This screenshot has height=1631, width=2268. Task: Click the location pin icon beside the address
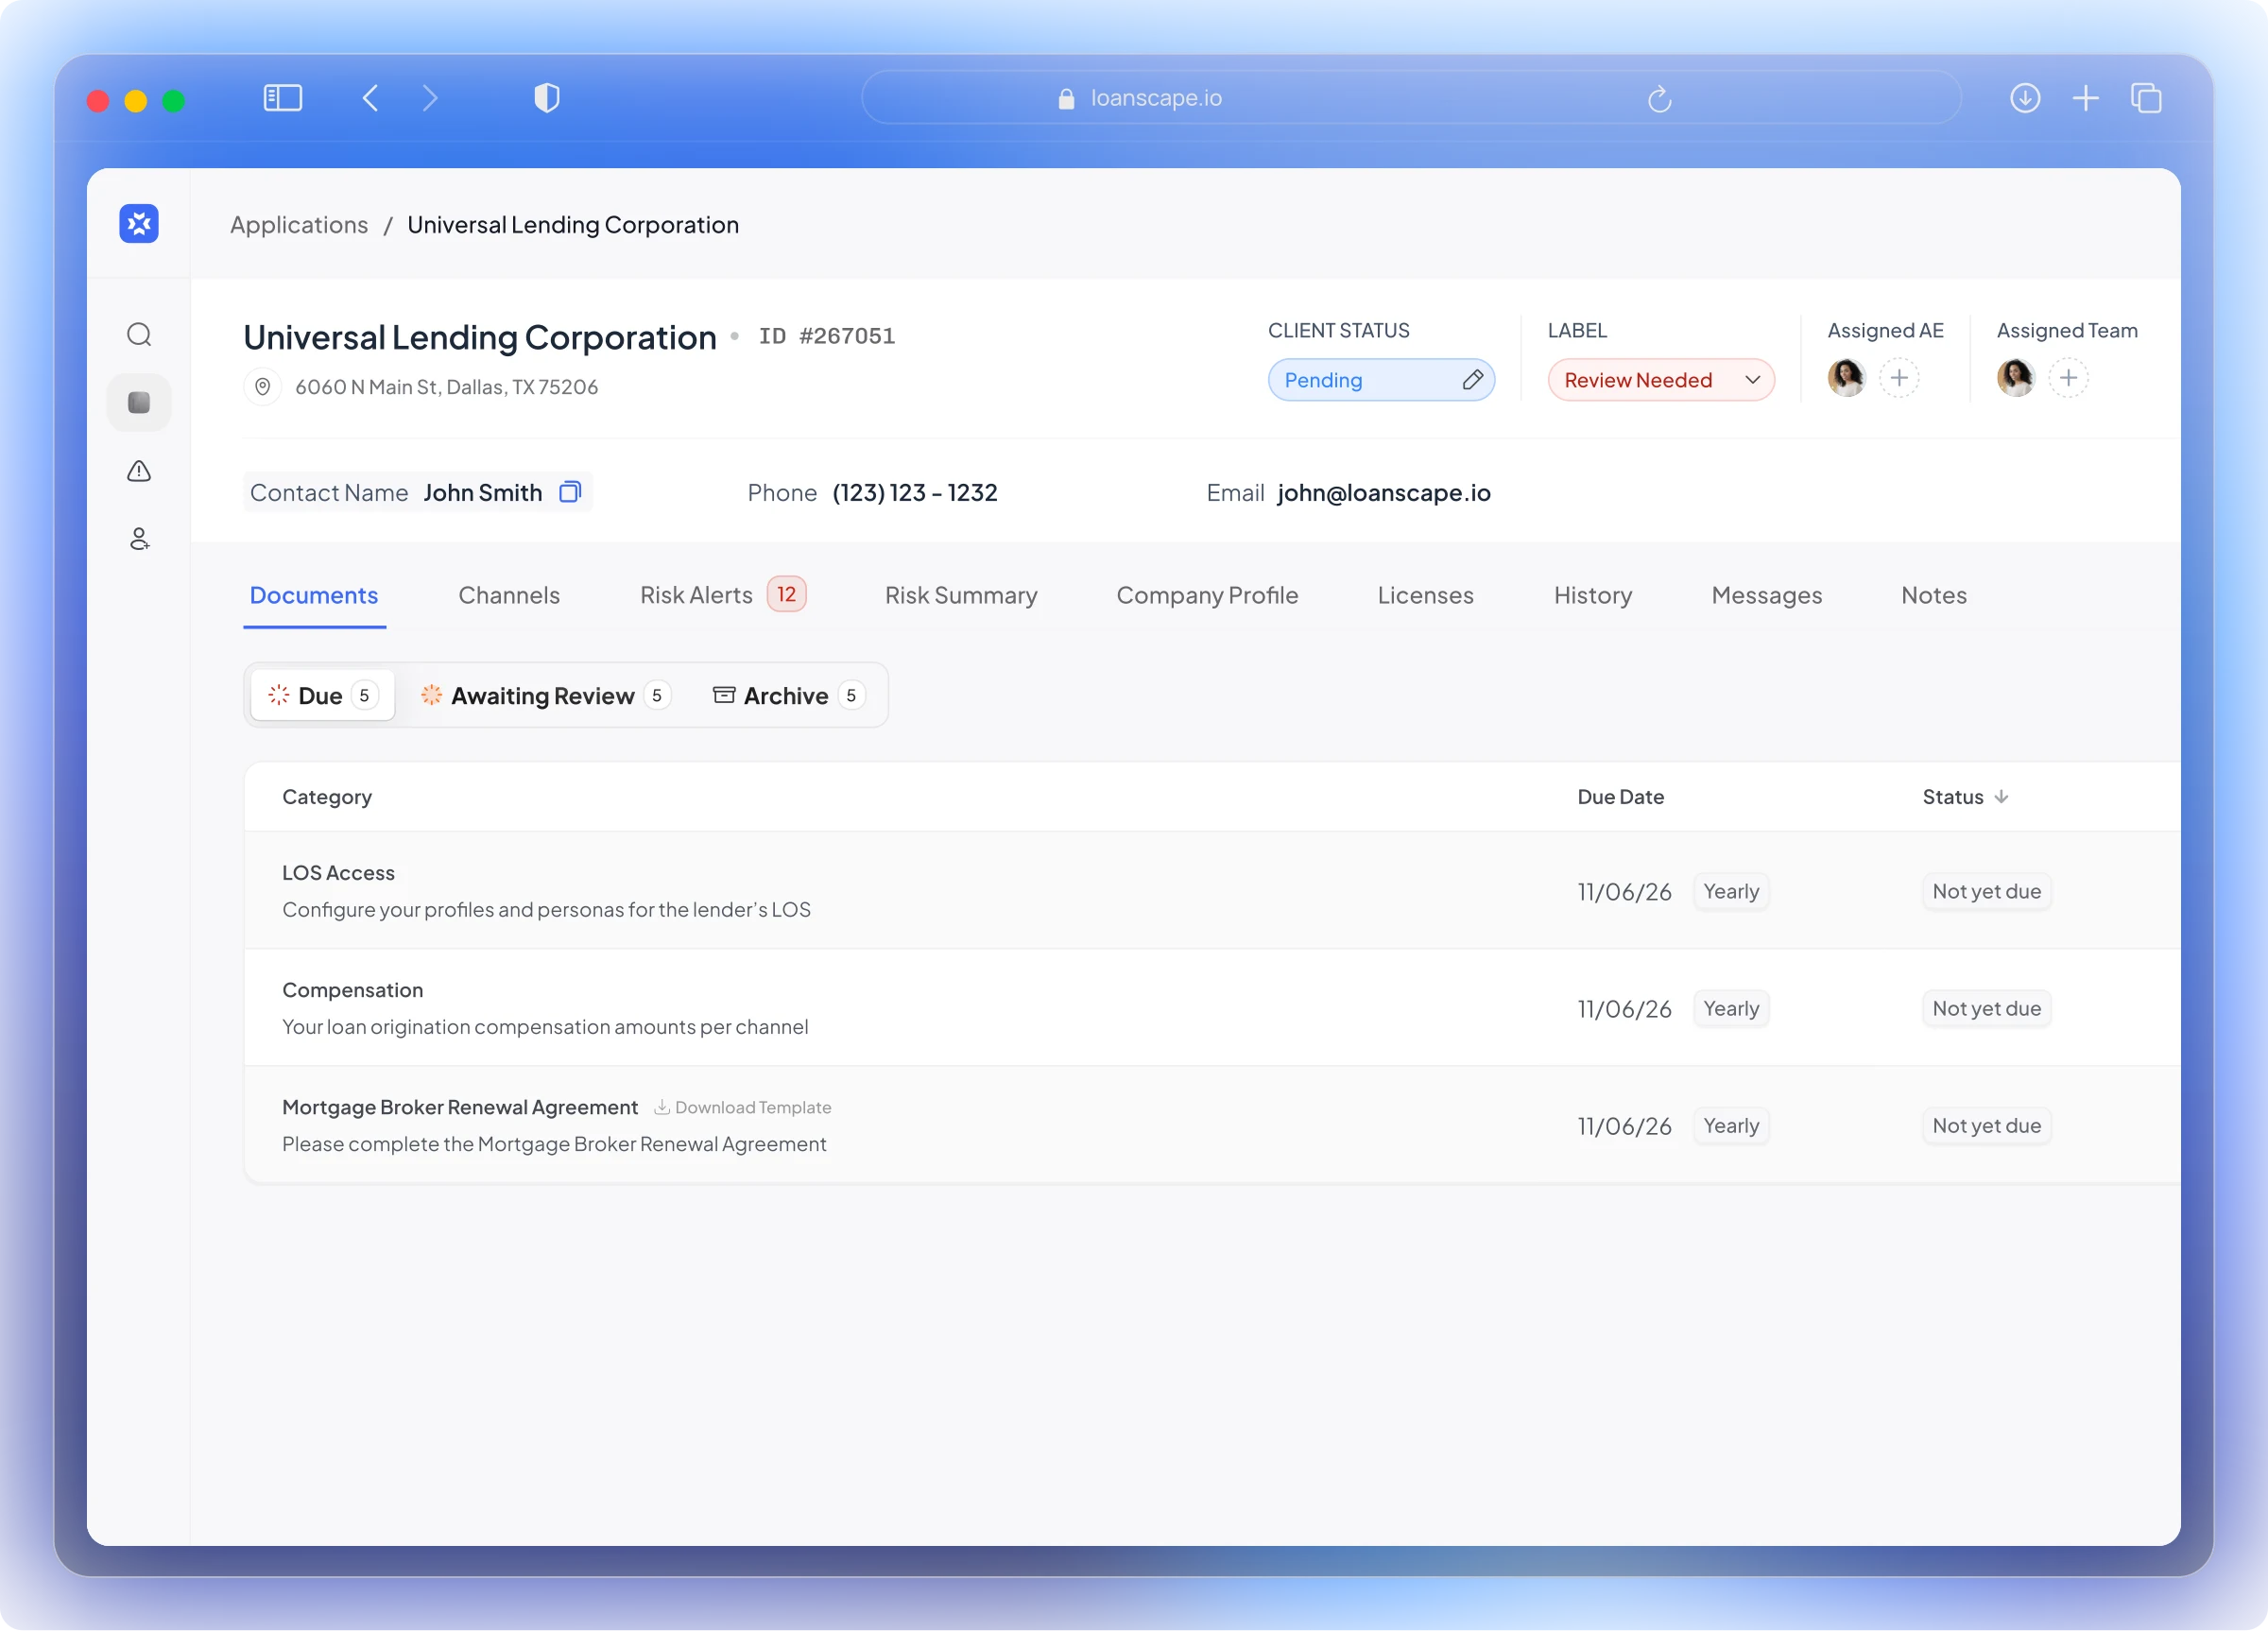click(262, 386)
